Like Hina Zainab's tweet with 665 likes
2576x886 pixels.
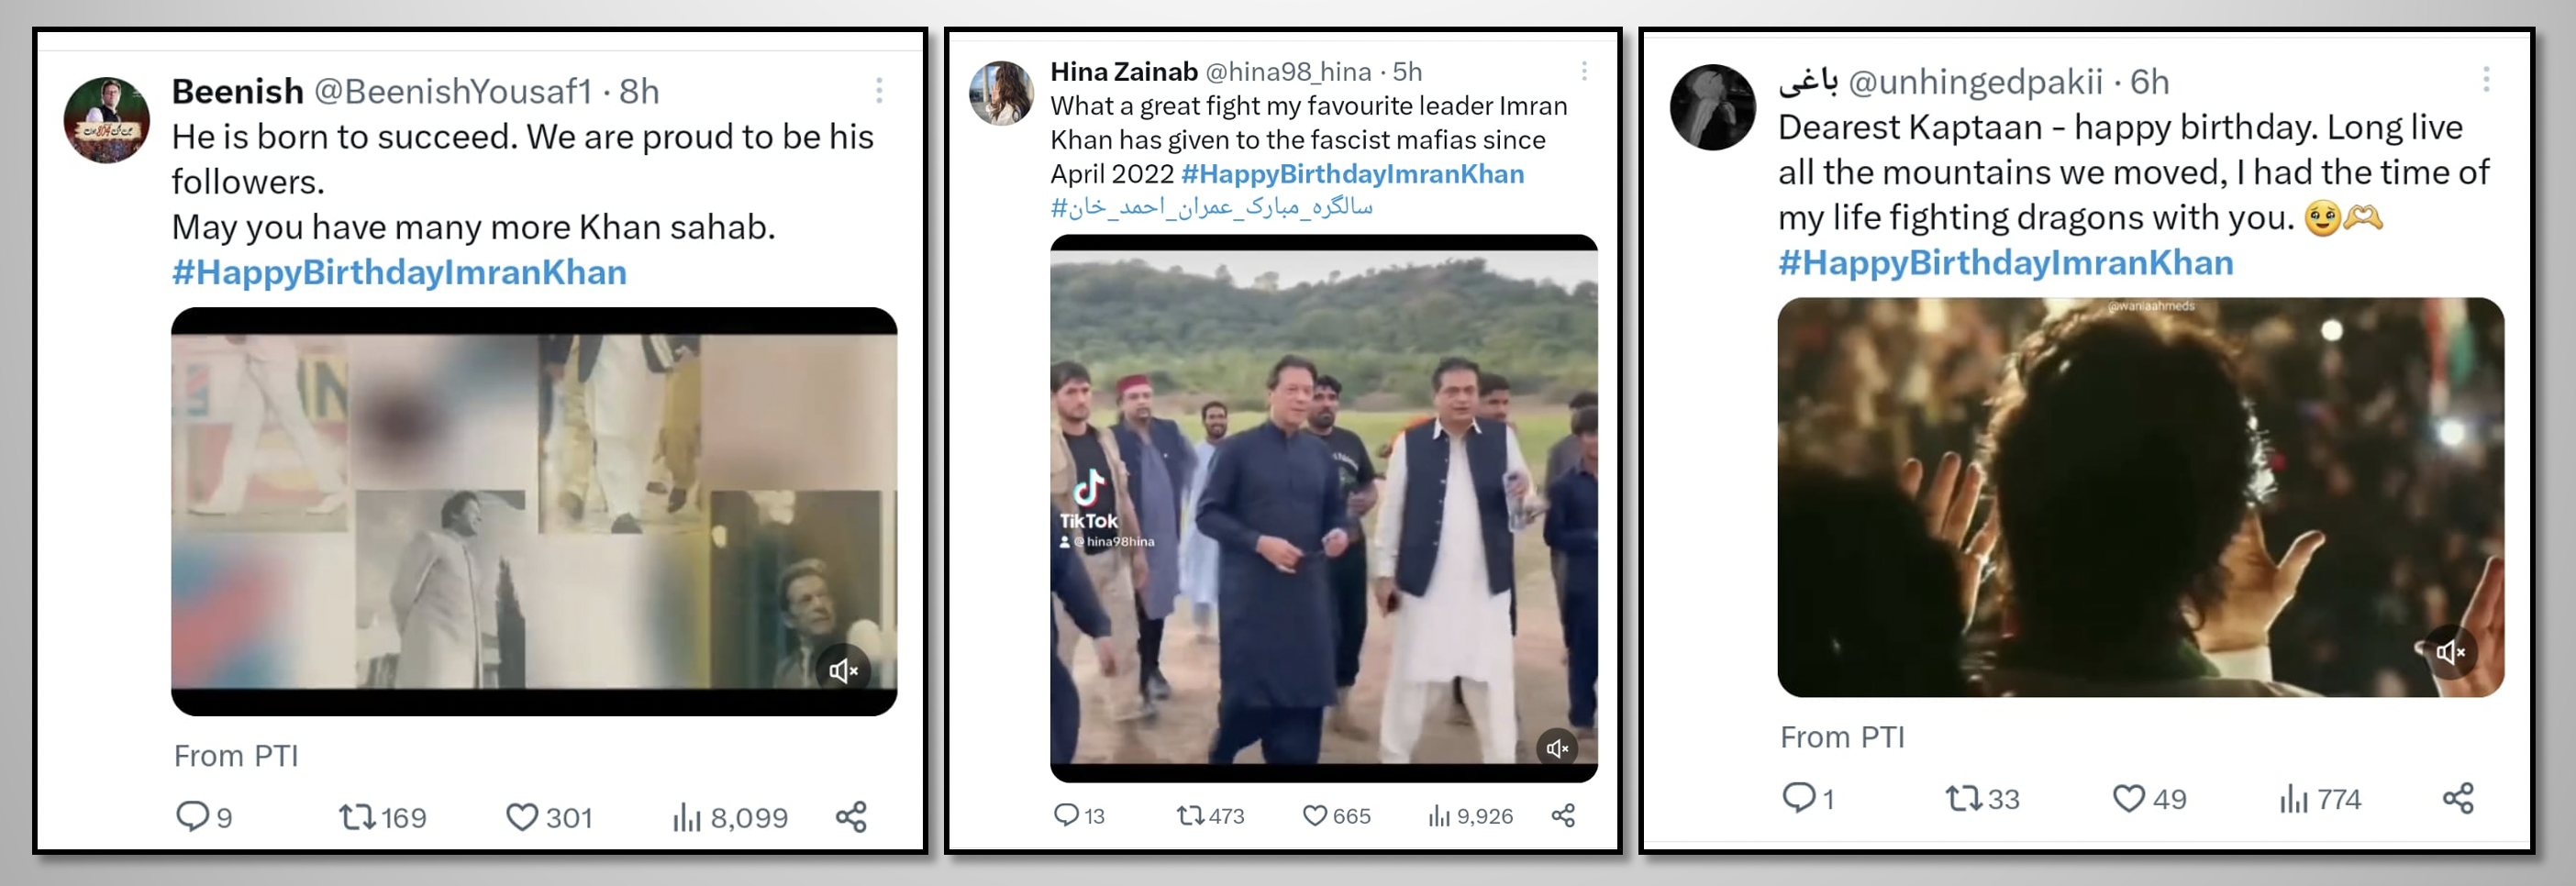(x=1314, y=816)
